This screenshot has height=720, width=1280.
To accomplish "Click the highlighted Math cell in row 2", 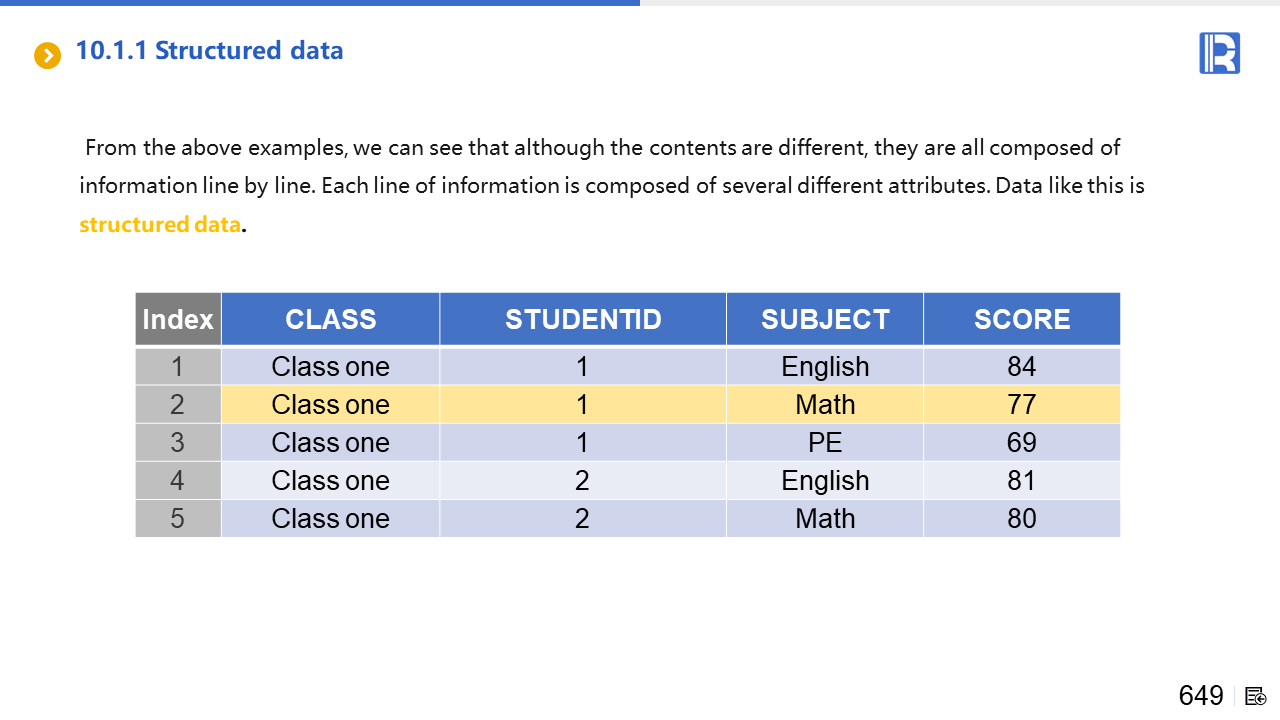I will (825, 405).
